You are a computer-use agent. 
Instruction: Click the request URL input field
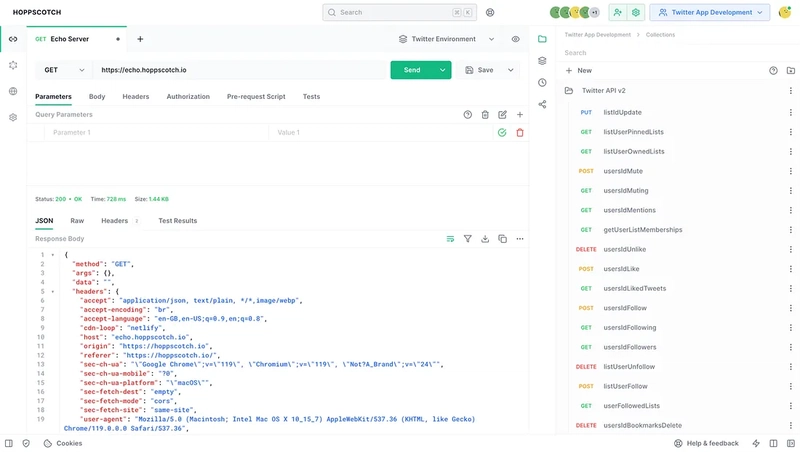tap(240, 70)
